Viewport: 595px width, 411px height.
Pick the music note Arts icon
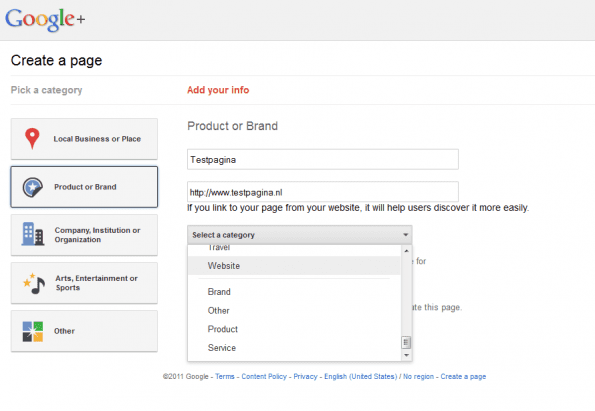(34, 283)
